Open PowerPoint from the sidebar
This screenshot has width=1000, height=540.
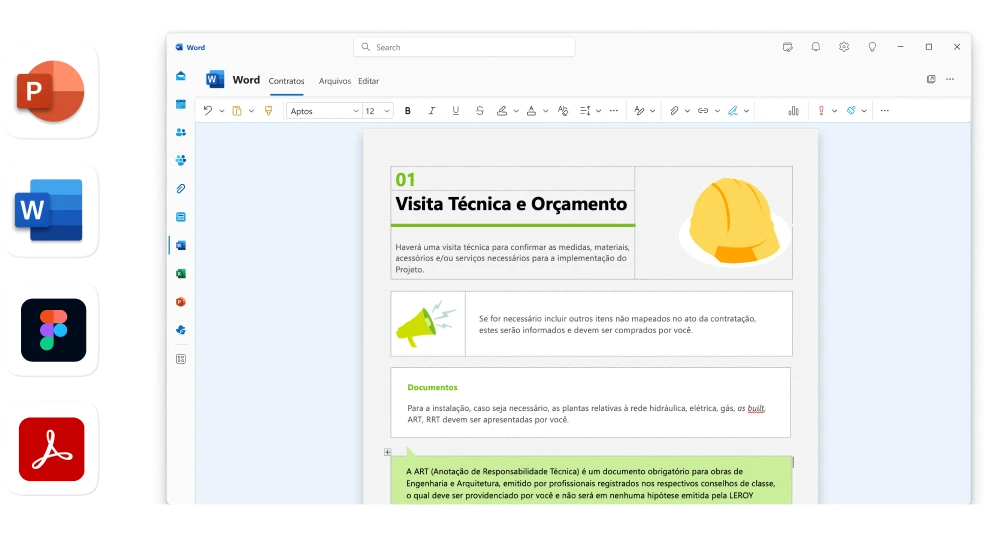(181, 302)
